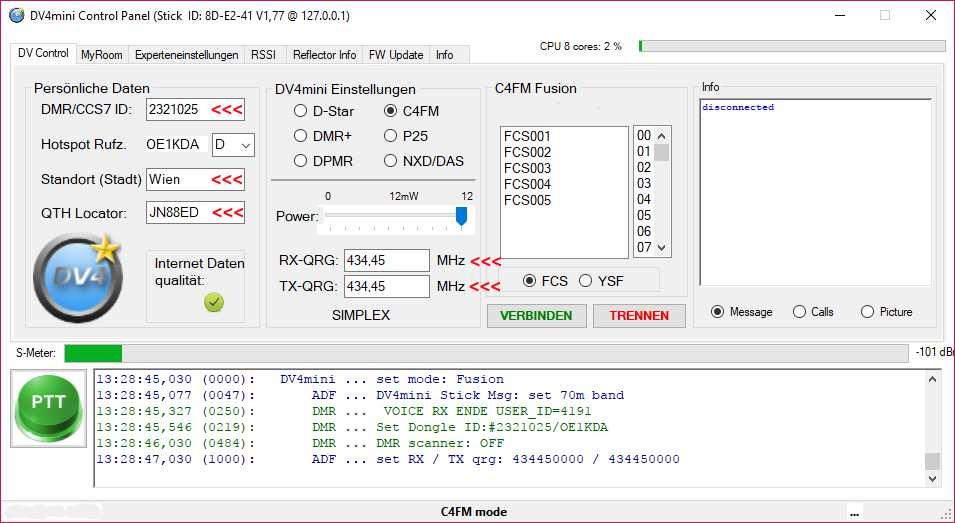Image resolution: width=955 pixels, height=523 pixels.
Task: Click the 'C4FM mode' status bar text
Action: pos(474,512)
